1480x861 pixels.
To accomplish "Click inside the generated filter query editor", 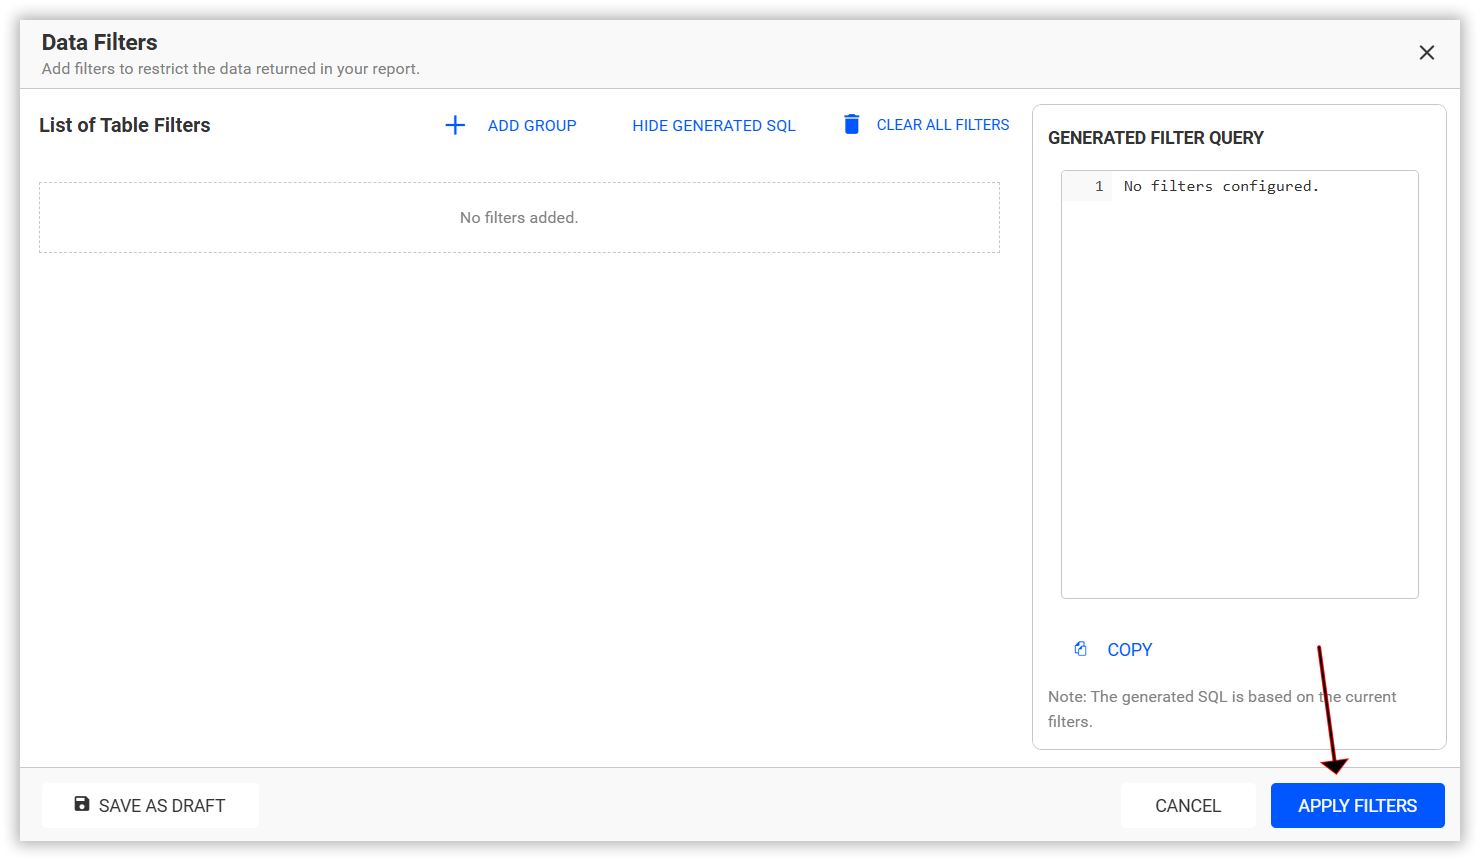I will pyautogui.click(x=1240, y=385).
